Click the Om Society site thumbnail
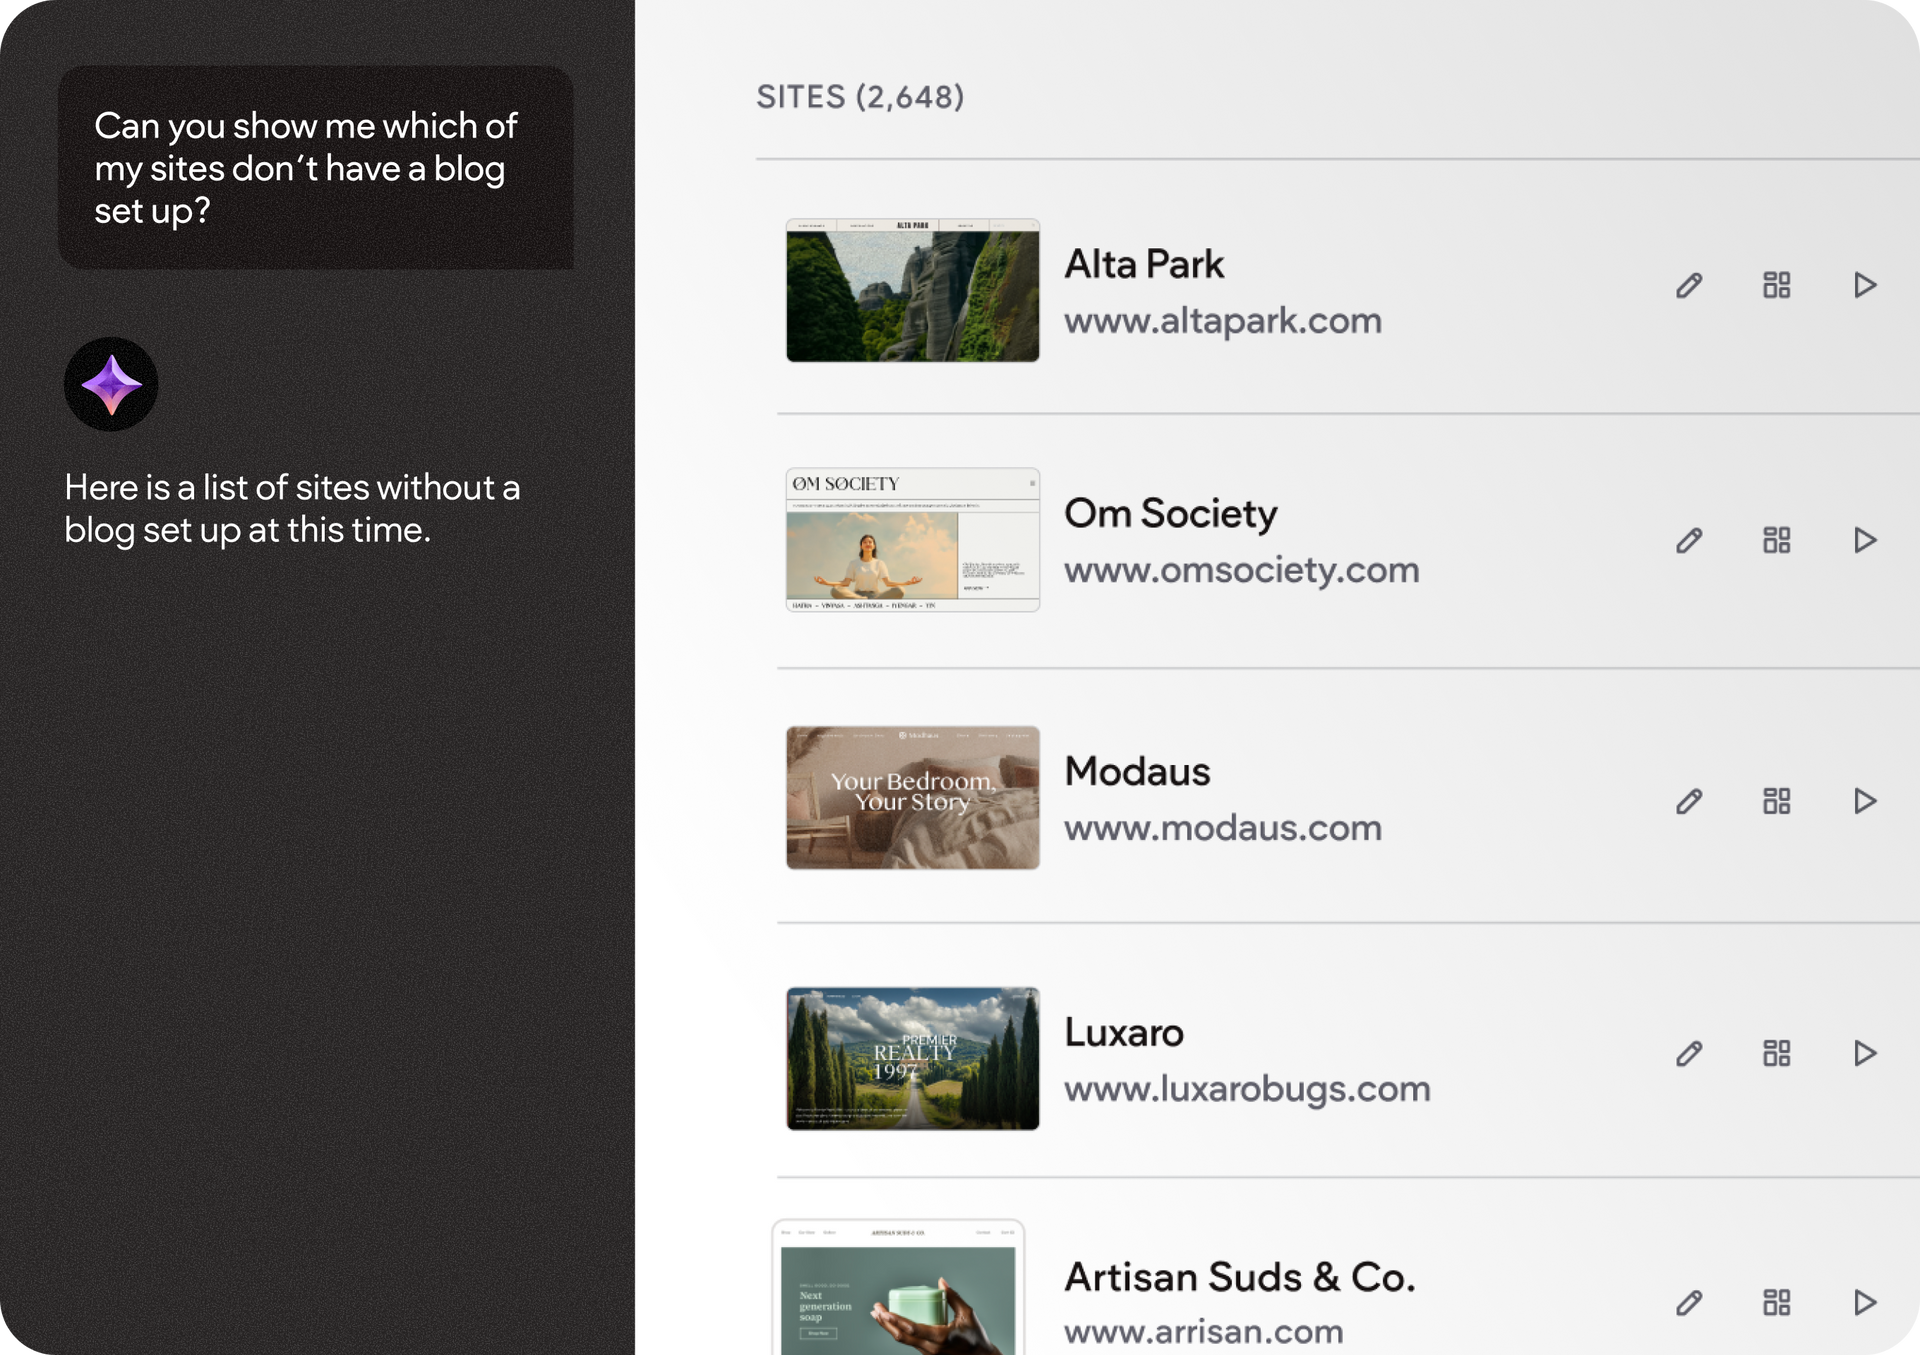Viewport: 1920px width, 1355px height. pos(912,540)
